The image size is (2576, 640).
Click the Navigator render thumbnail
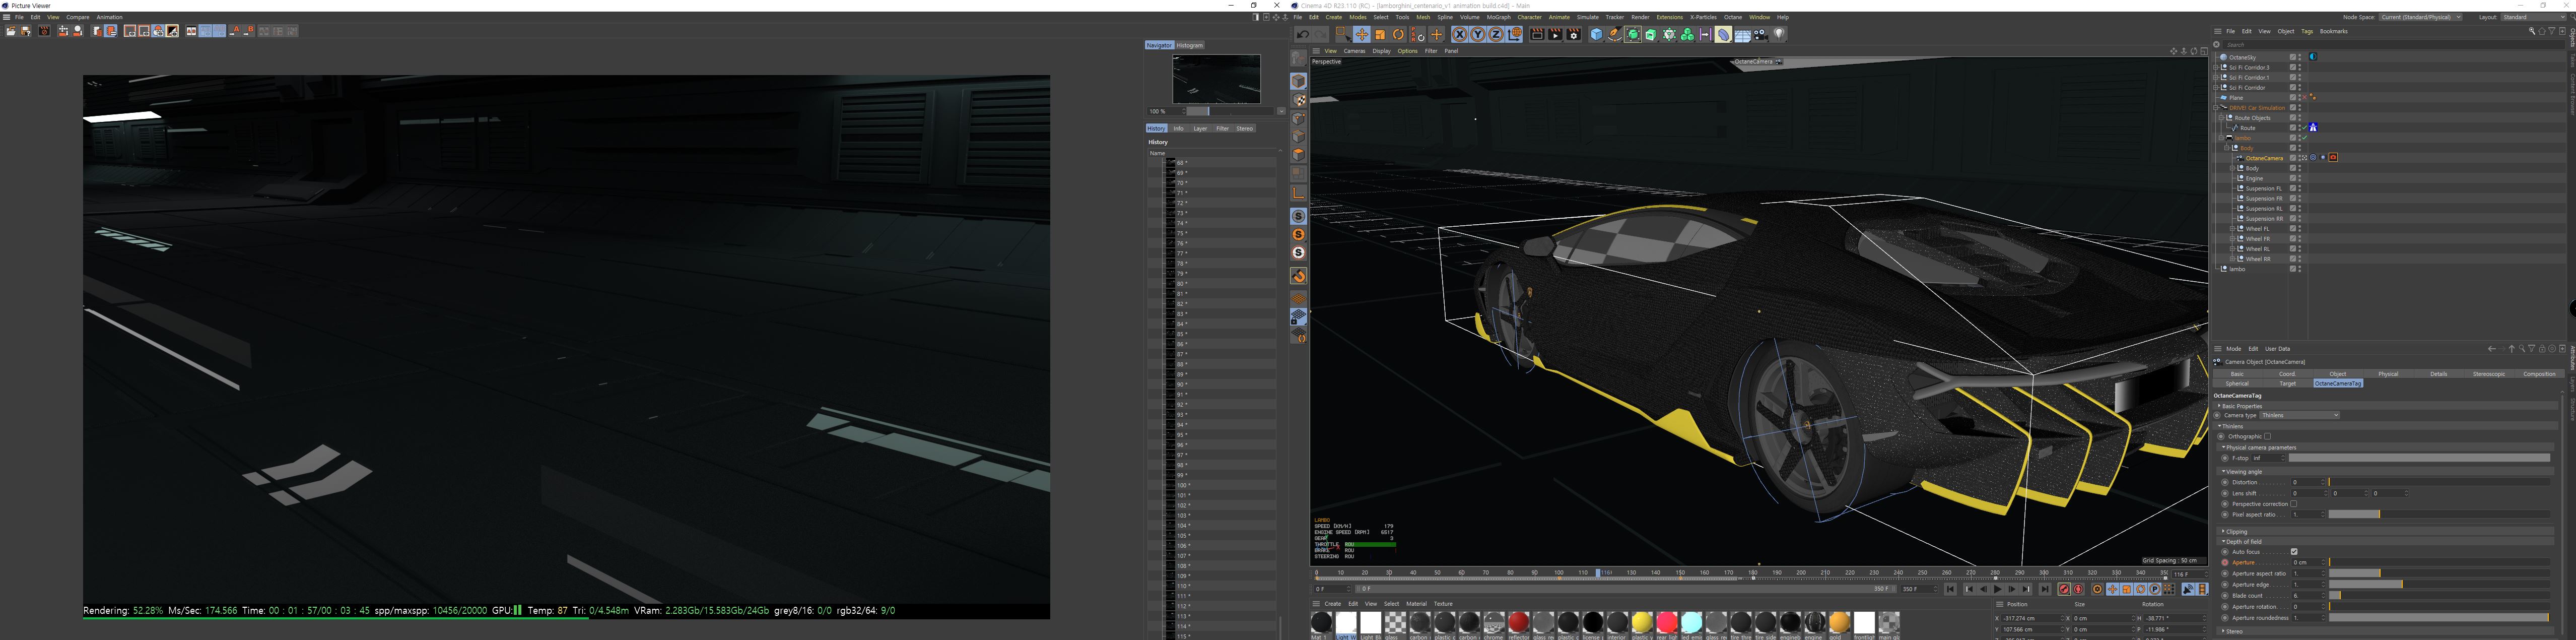coord(1216,79)
